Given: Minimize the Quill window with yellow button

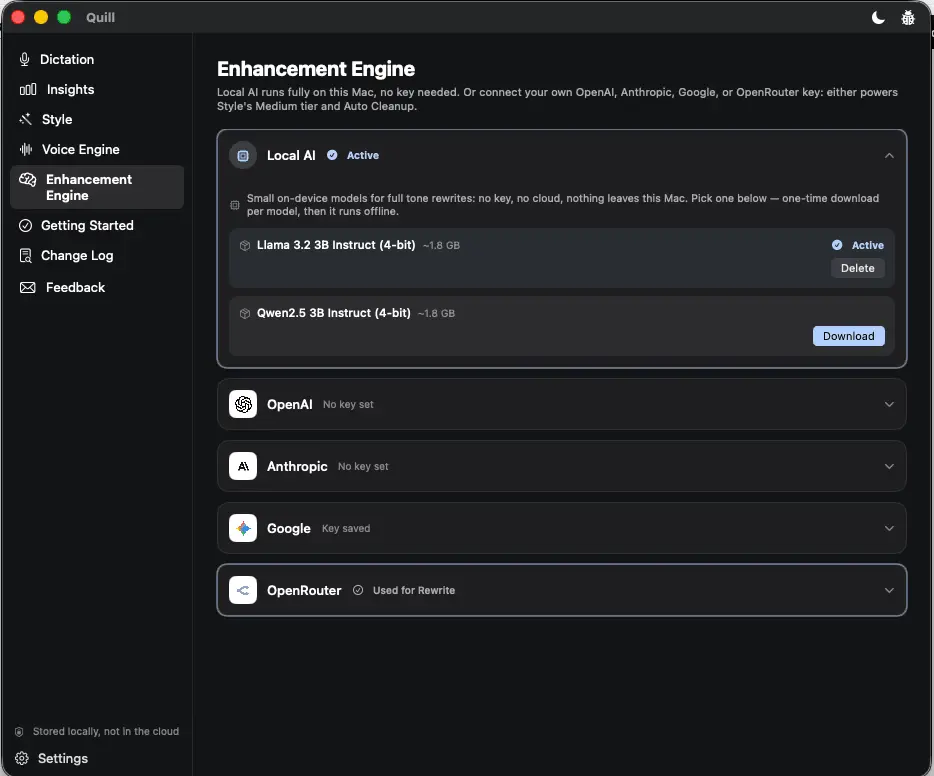Looking at the screenshot, I should [x=41, y=17].
